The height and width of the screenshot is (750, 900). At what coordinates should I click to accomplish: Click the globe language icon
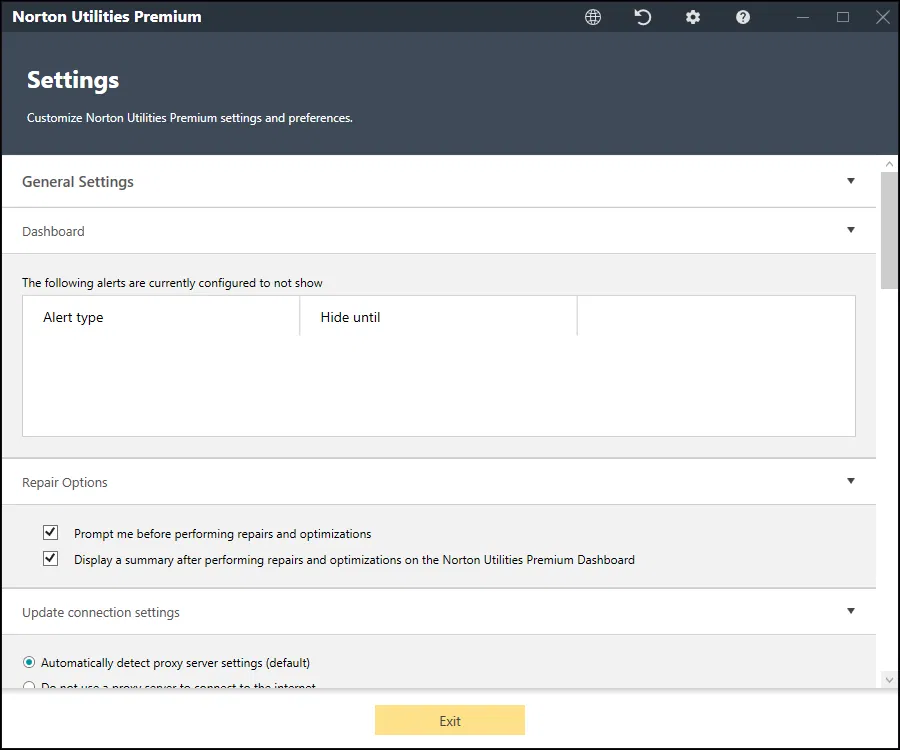tap(593, 17)
